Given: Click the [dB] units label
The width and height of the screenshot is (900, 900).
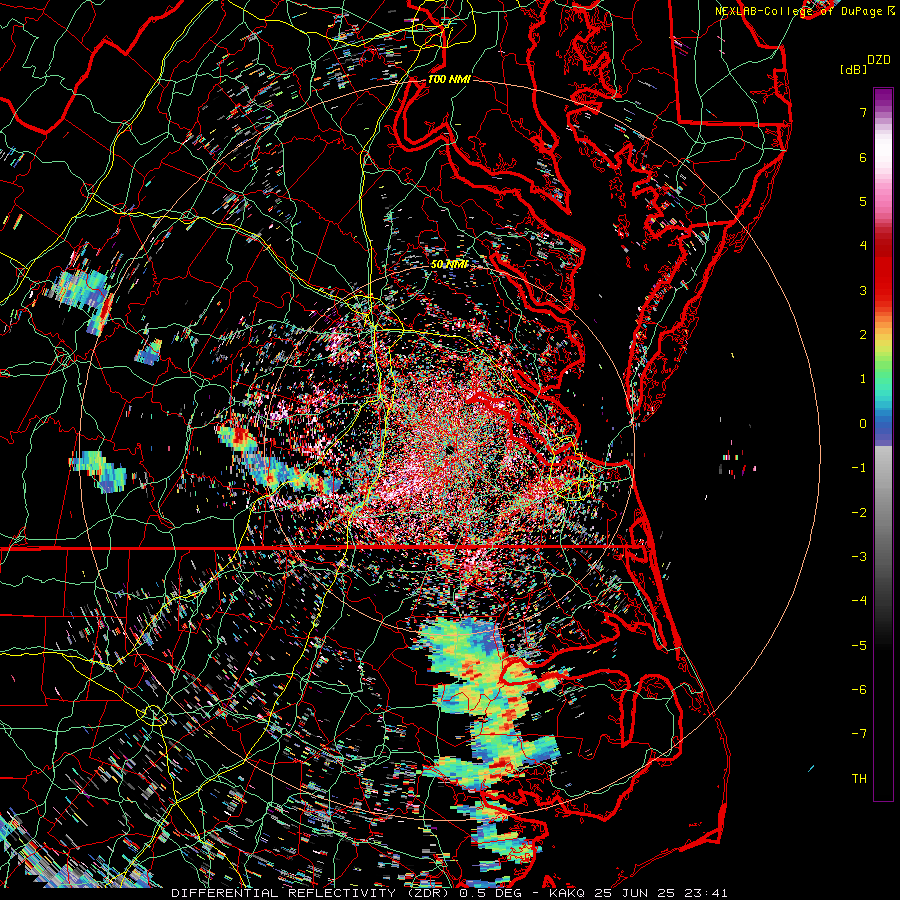Looking at the screenshot, I should [852, 69].
